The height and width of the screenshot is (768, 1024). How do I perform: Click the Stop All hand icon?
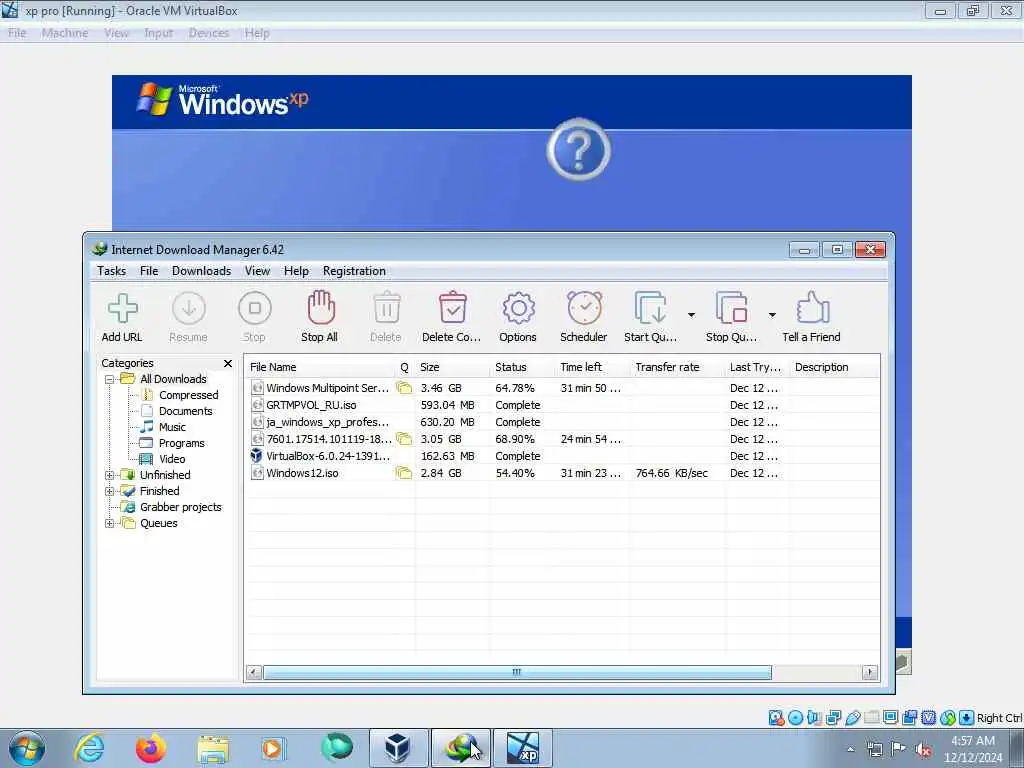[321, 308]
